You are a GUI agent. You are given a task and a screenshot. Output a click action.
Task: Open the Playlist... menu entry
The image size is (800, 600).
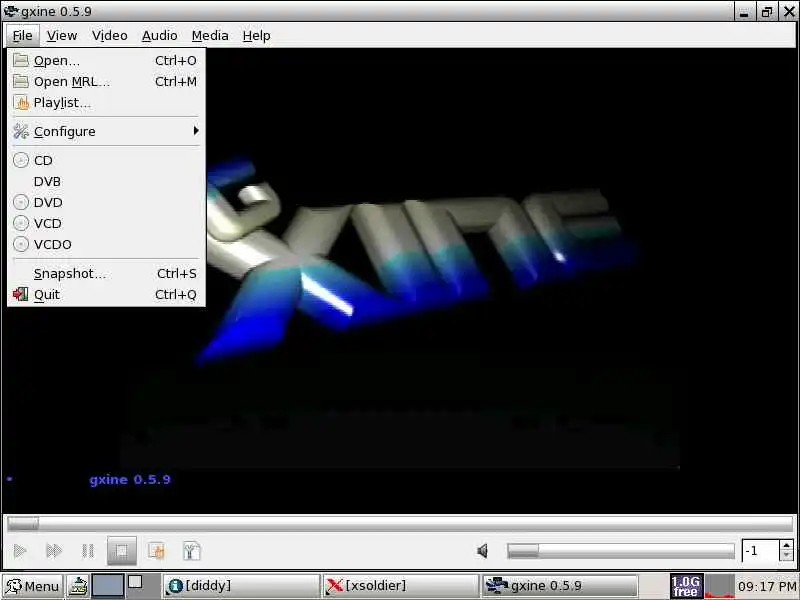(x=106, y=103)
